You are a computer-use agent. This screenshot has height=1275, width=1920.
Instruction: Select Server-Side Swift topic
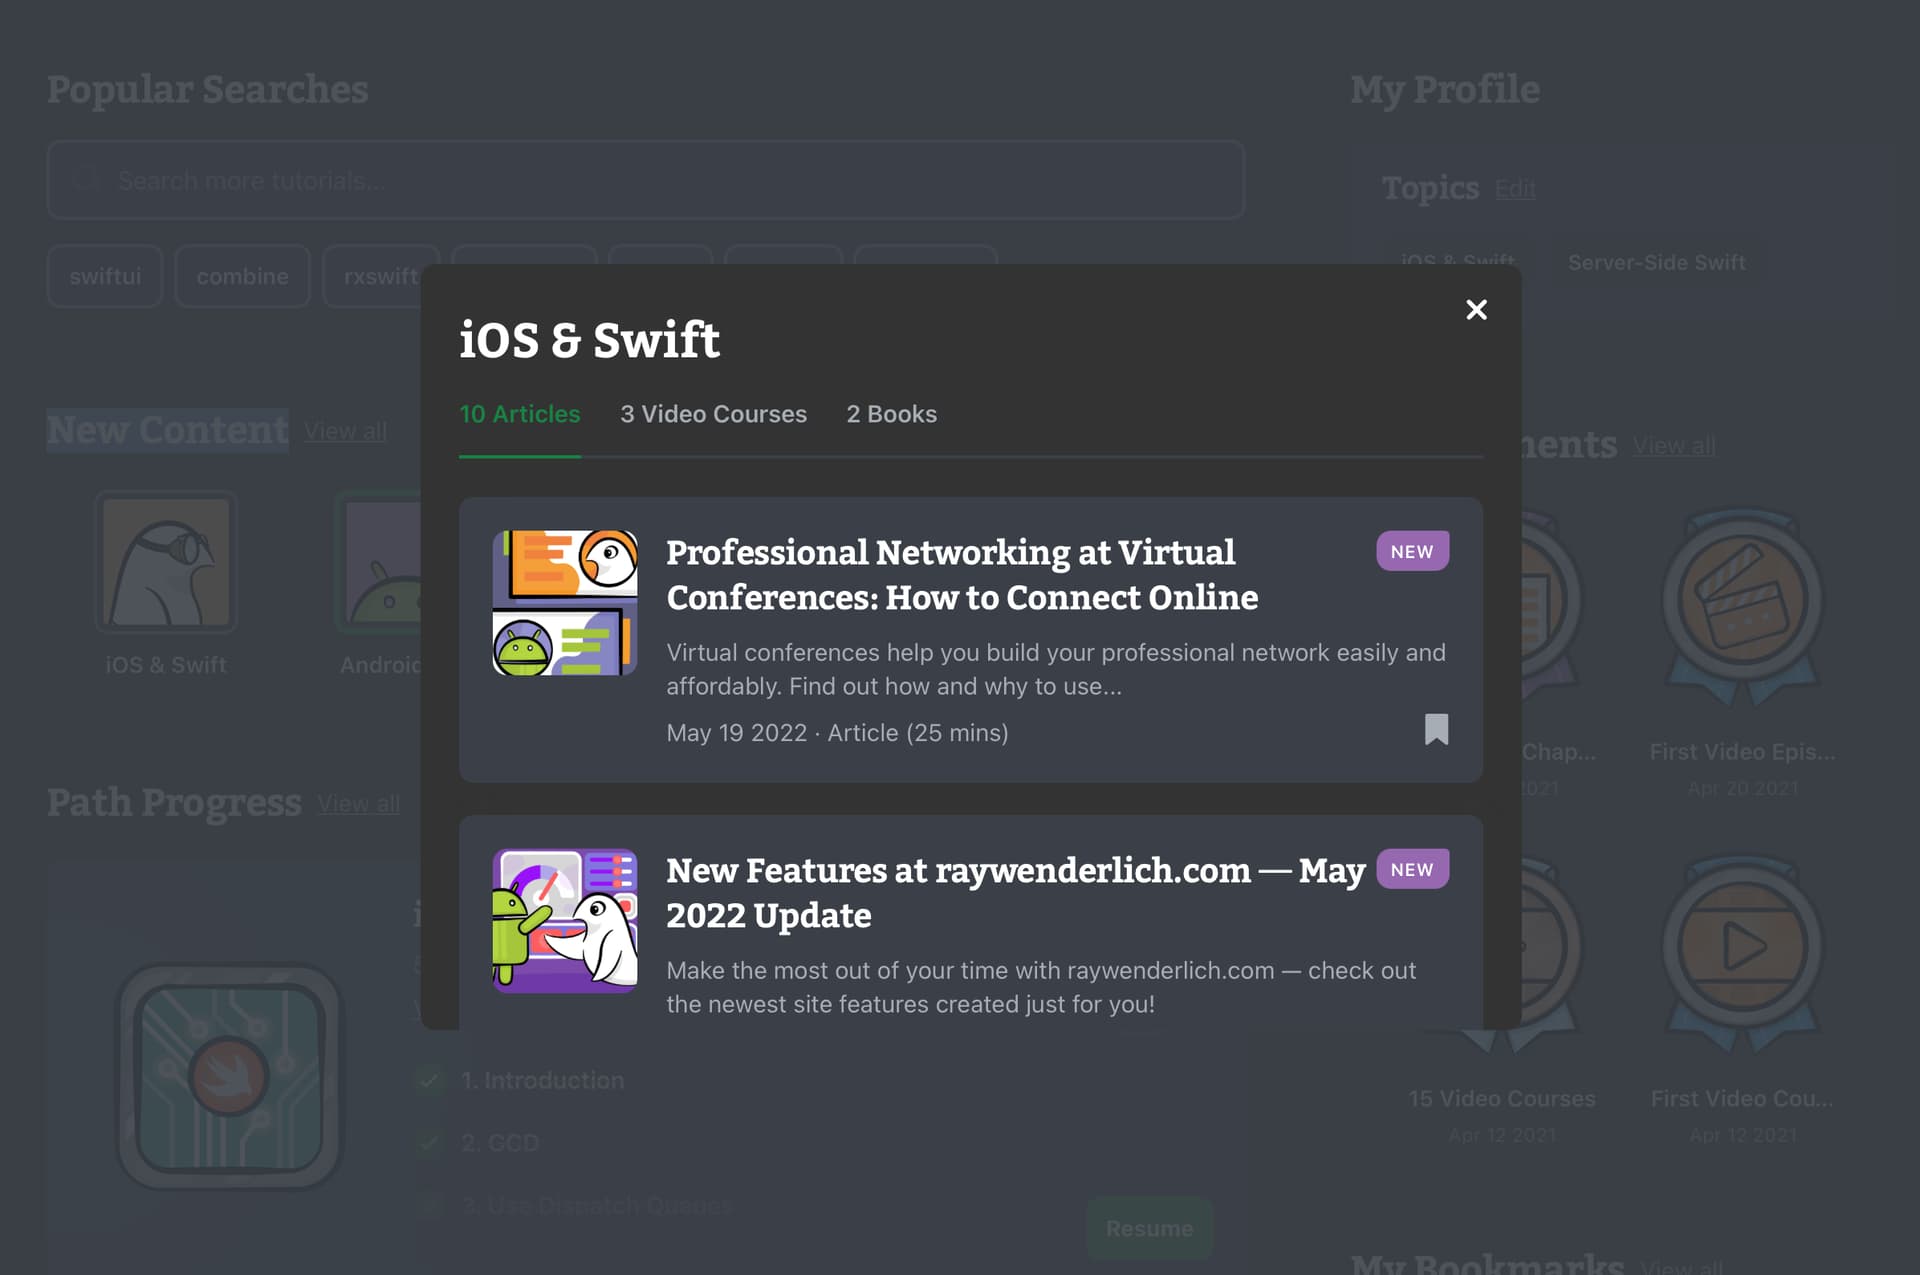coord(1656,263)
